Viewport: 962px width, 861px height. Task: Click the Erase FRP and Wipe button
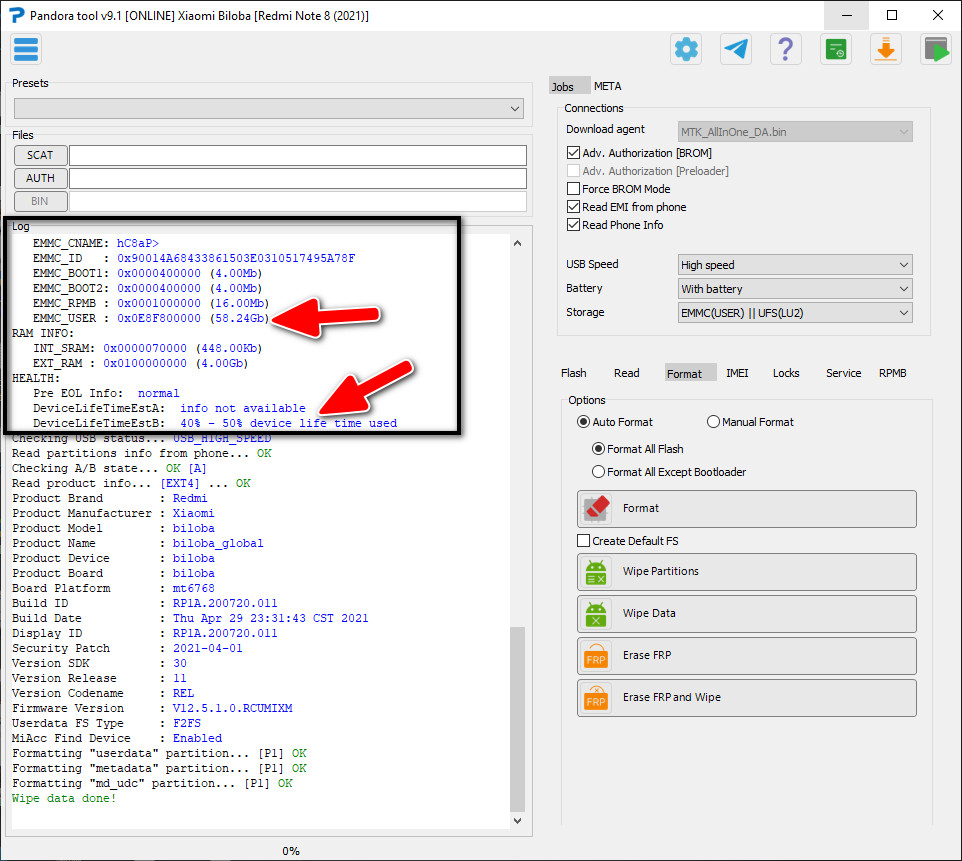point(747,698)
